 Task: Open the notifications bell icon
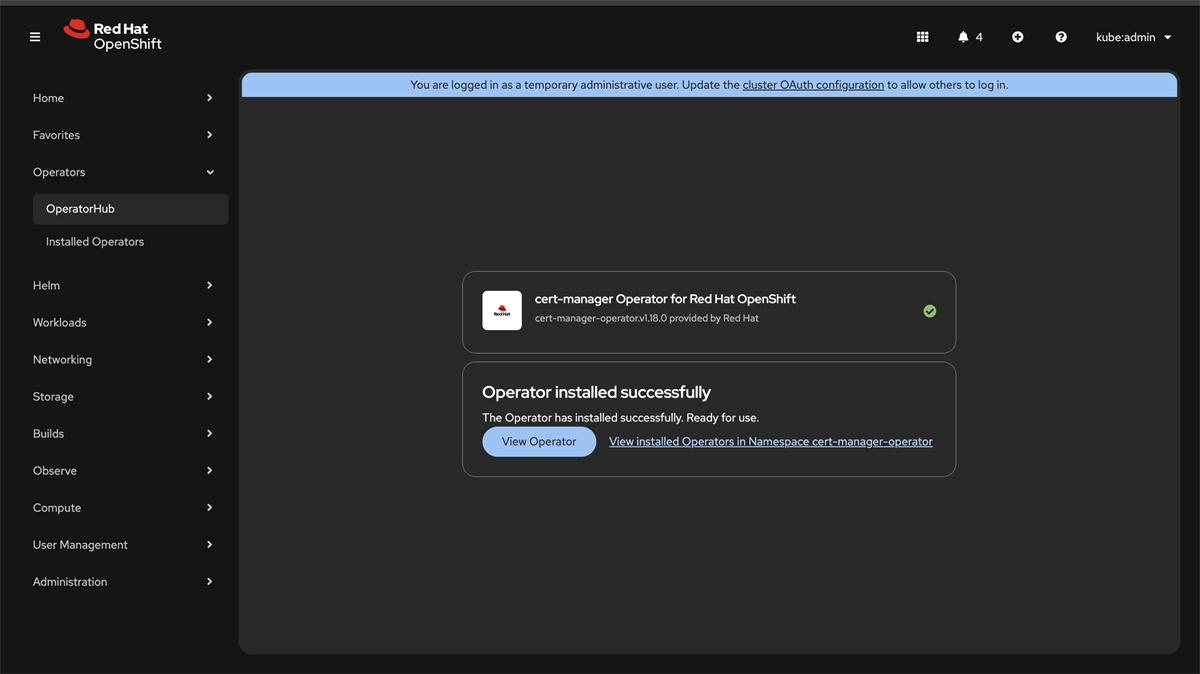tap(963, 37)
